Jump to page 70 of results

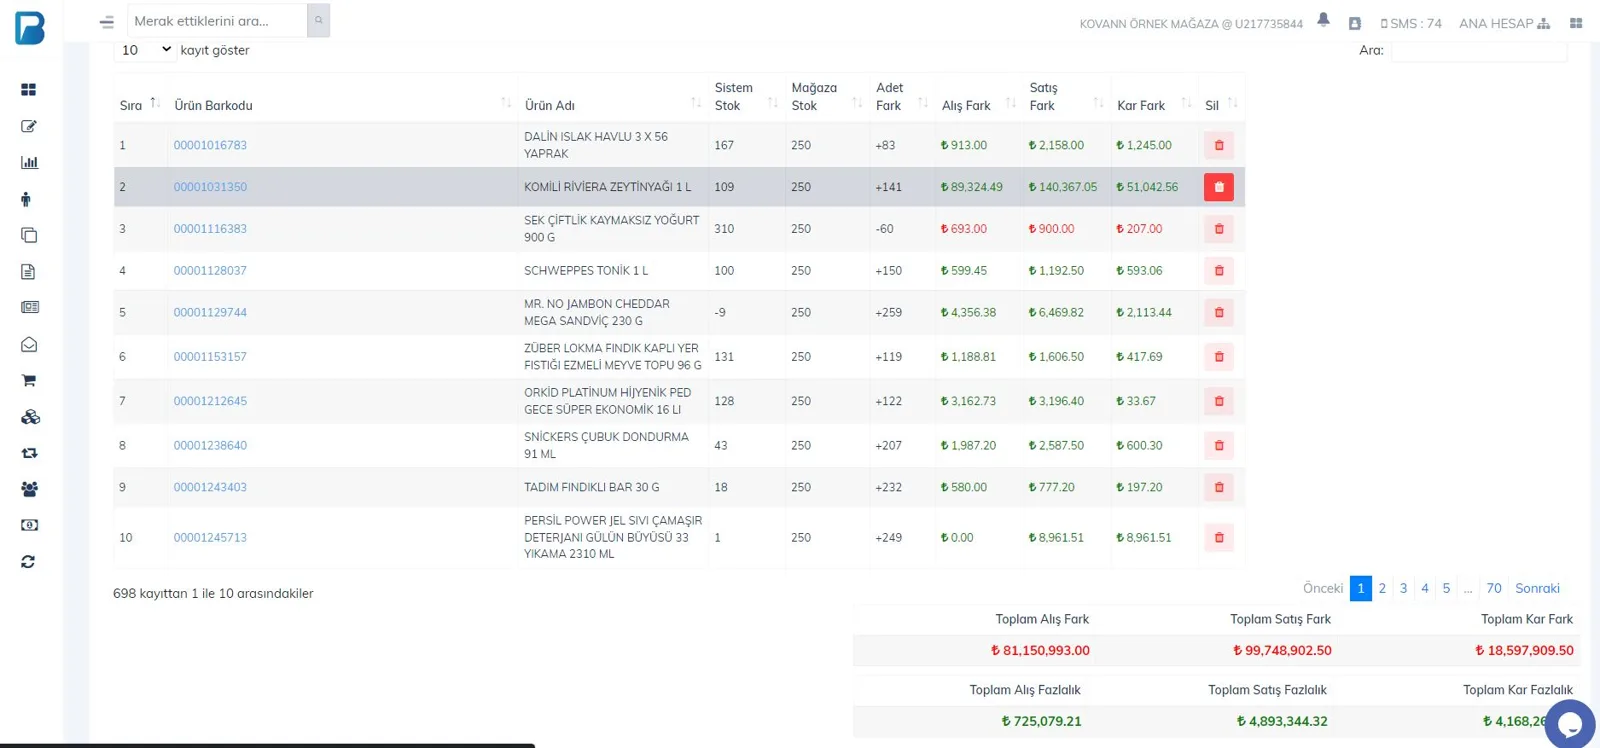click(x=1494, y=588)
